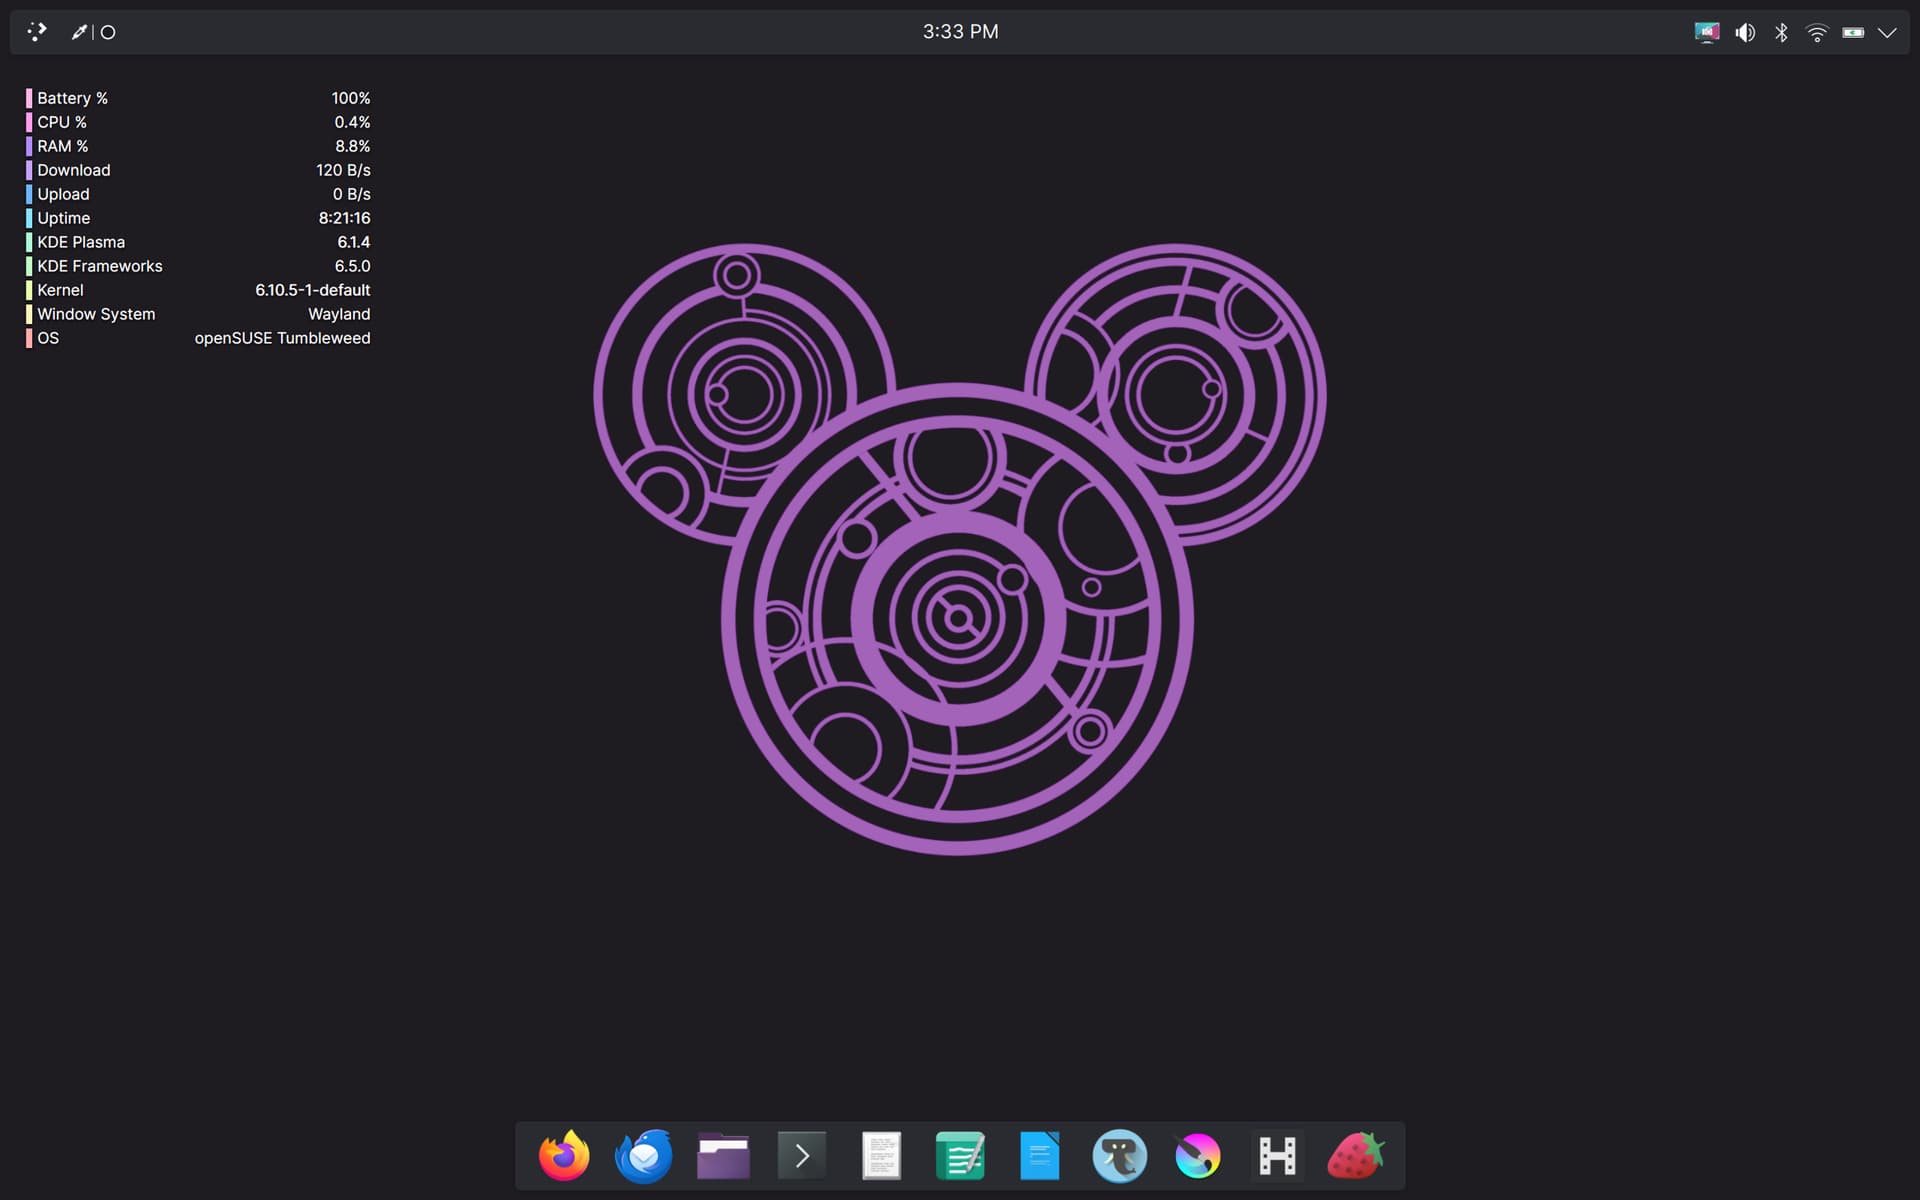The width and height of the screenshot is (1920, 1200).
Task: Open the battery and power tray icon
Action: pos(1853,32)
